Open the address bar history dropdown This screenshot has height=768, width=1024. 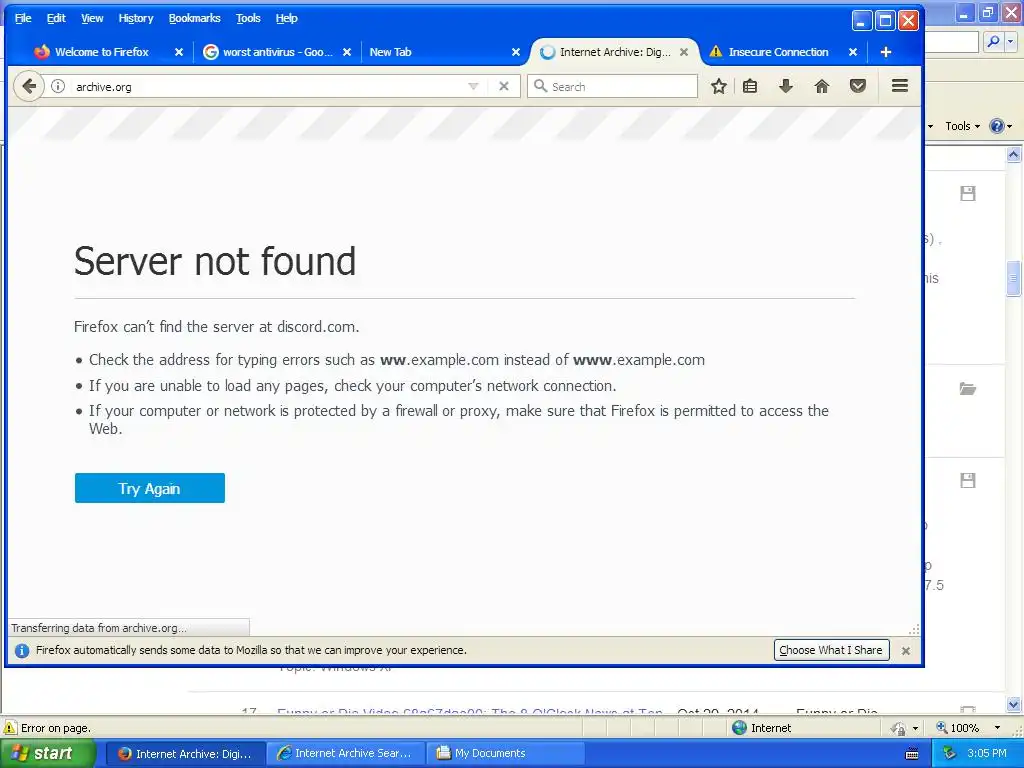[473, 86]
